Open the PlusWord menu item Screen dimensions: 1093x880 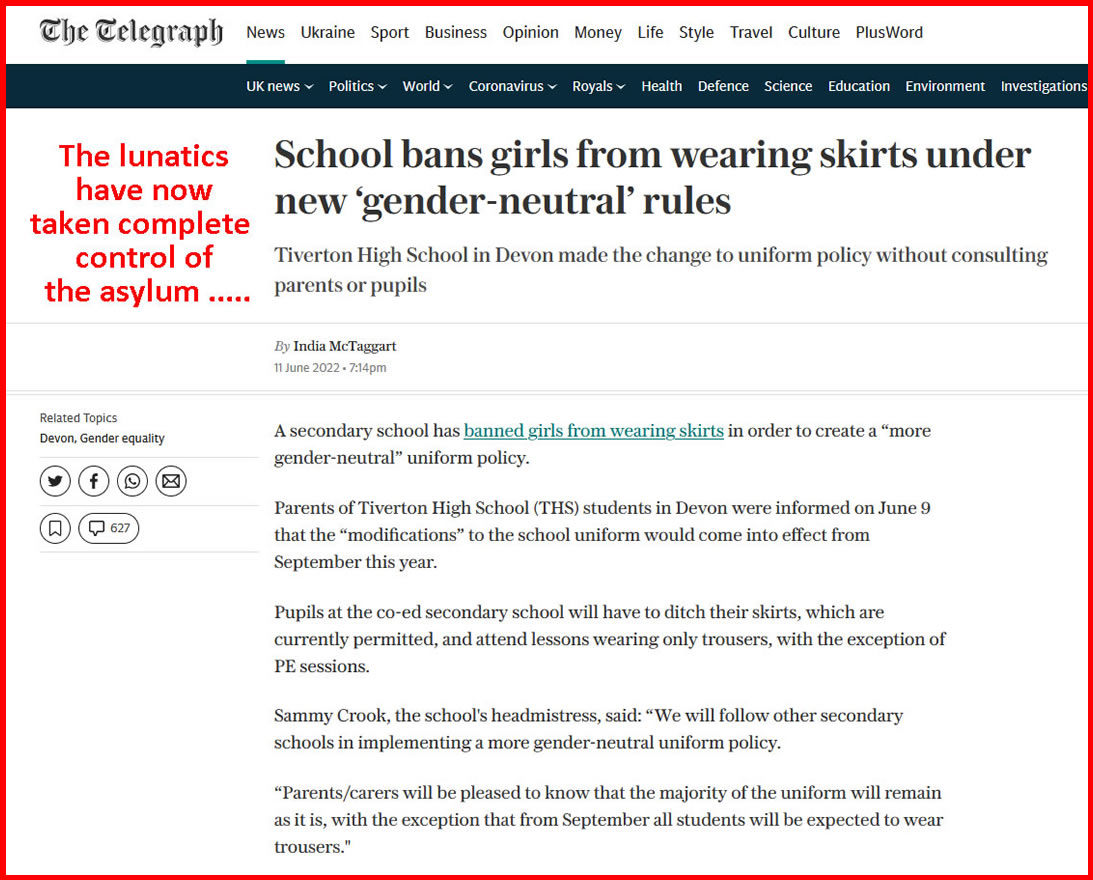pyautogui.click(x=889, y=33)
